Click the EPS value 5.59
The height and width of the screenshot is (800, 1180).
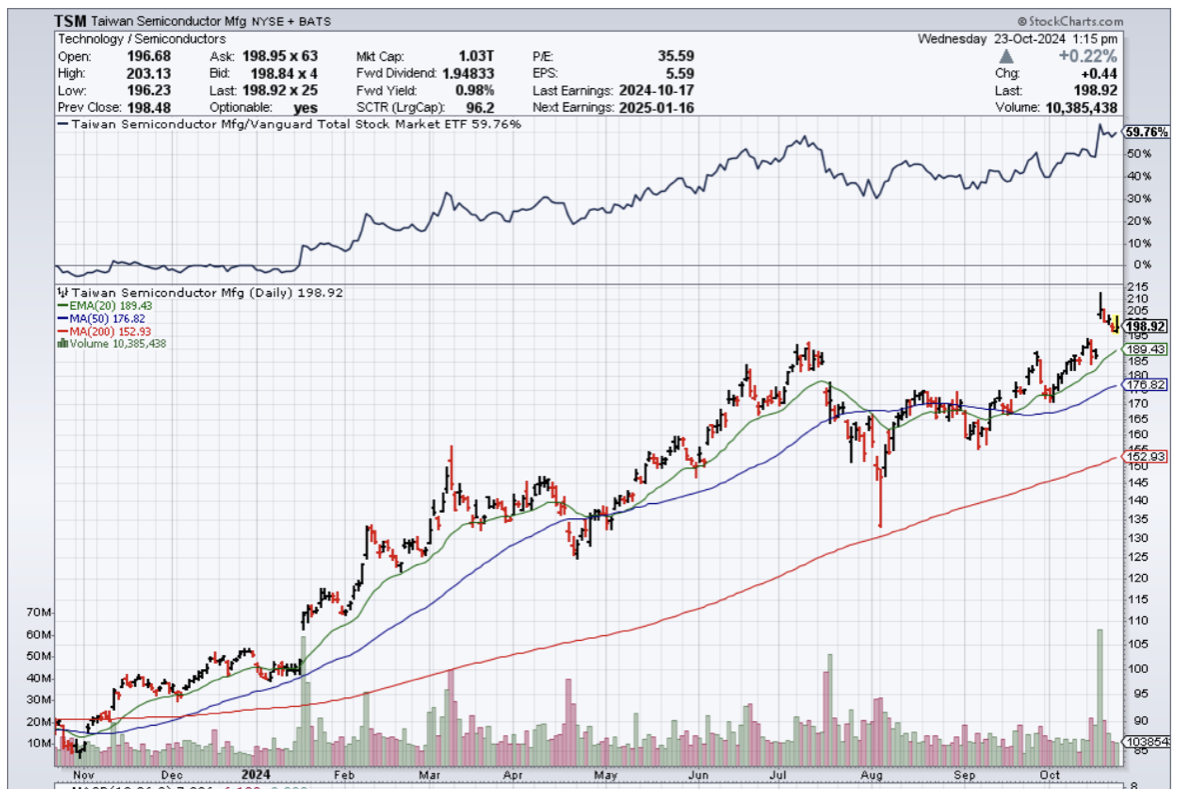pyautogui.click(x=680, y=73)
